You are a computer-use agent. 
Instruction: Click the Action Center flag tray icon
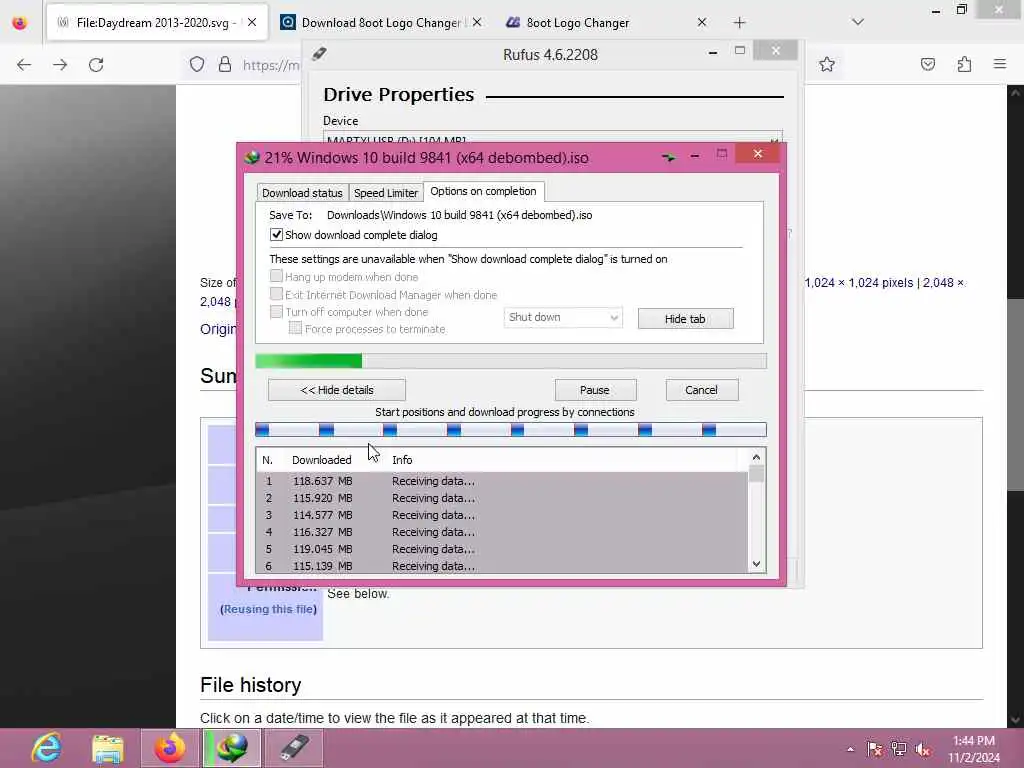[874, 749]
